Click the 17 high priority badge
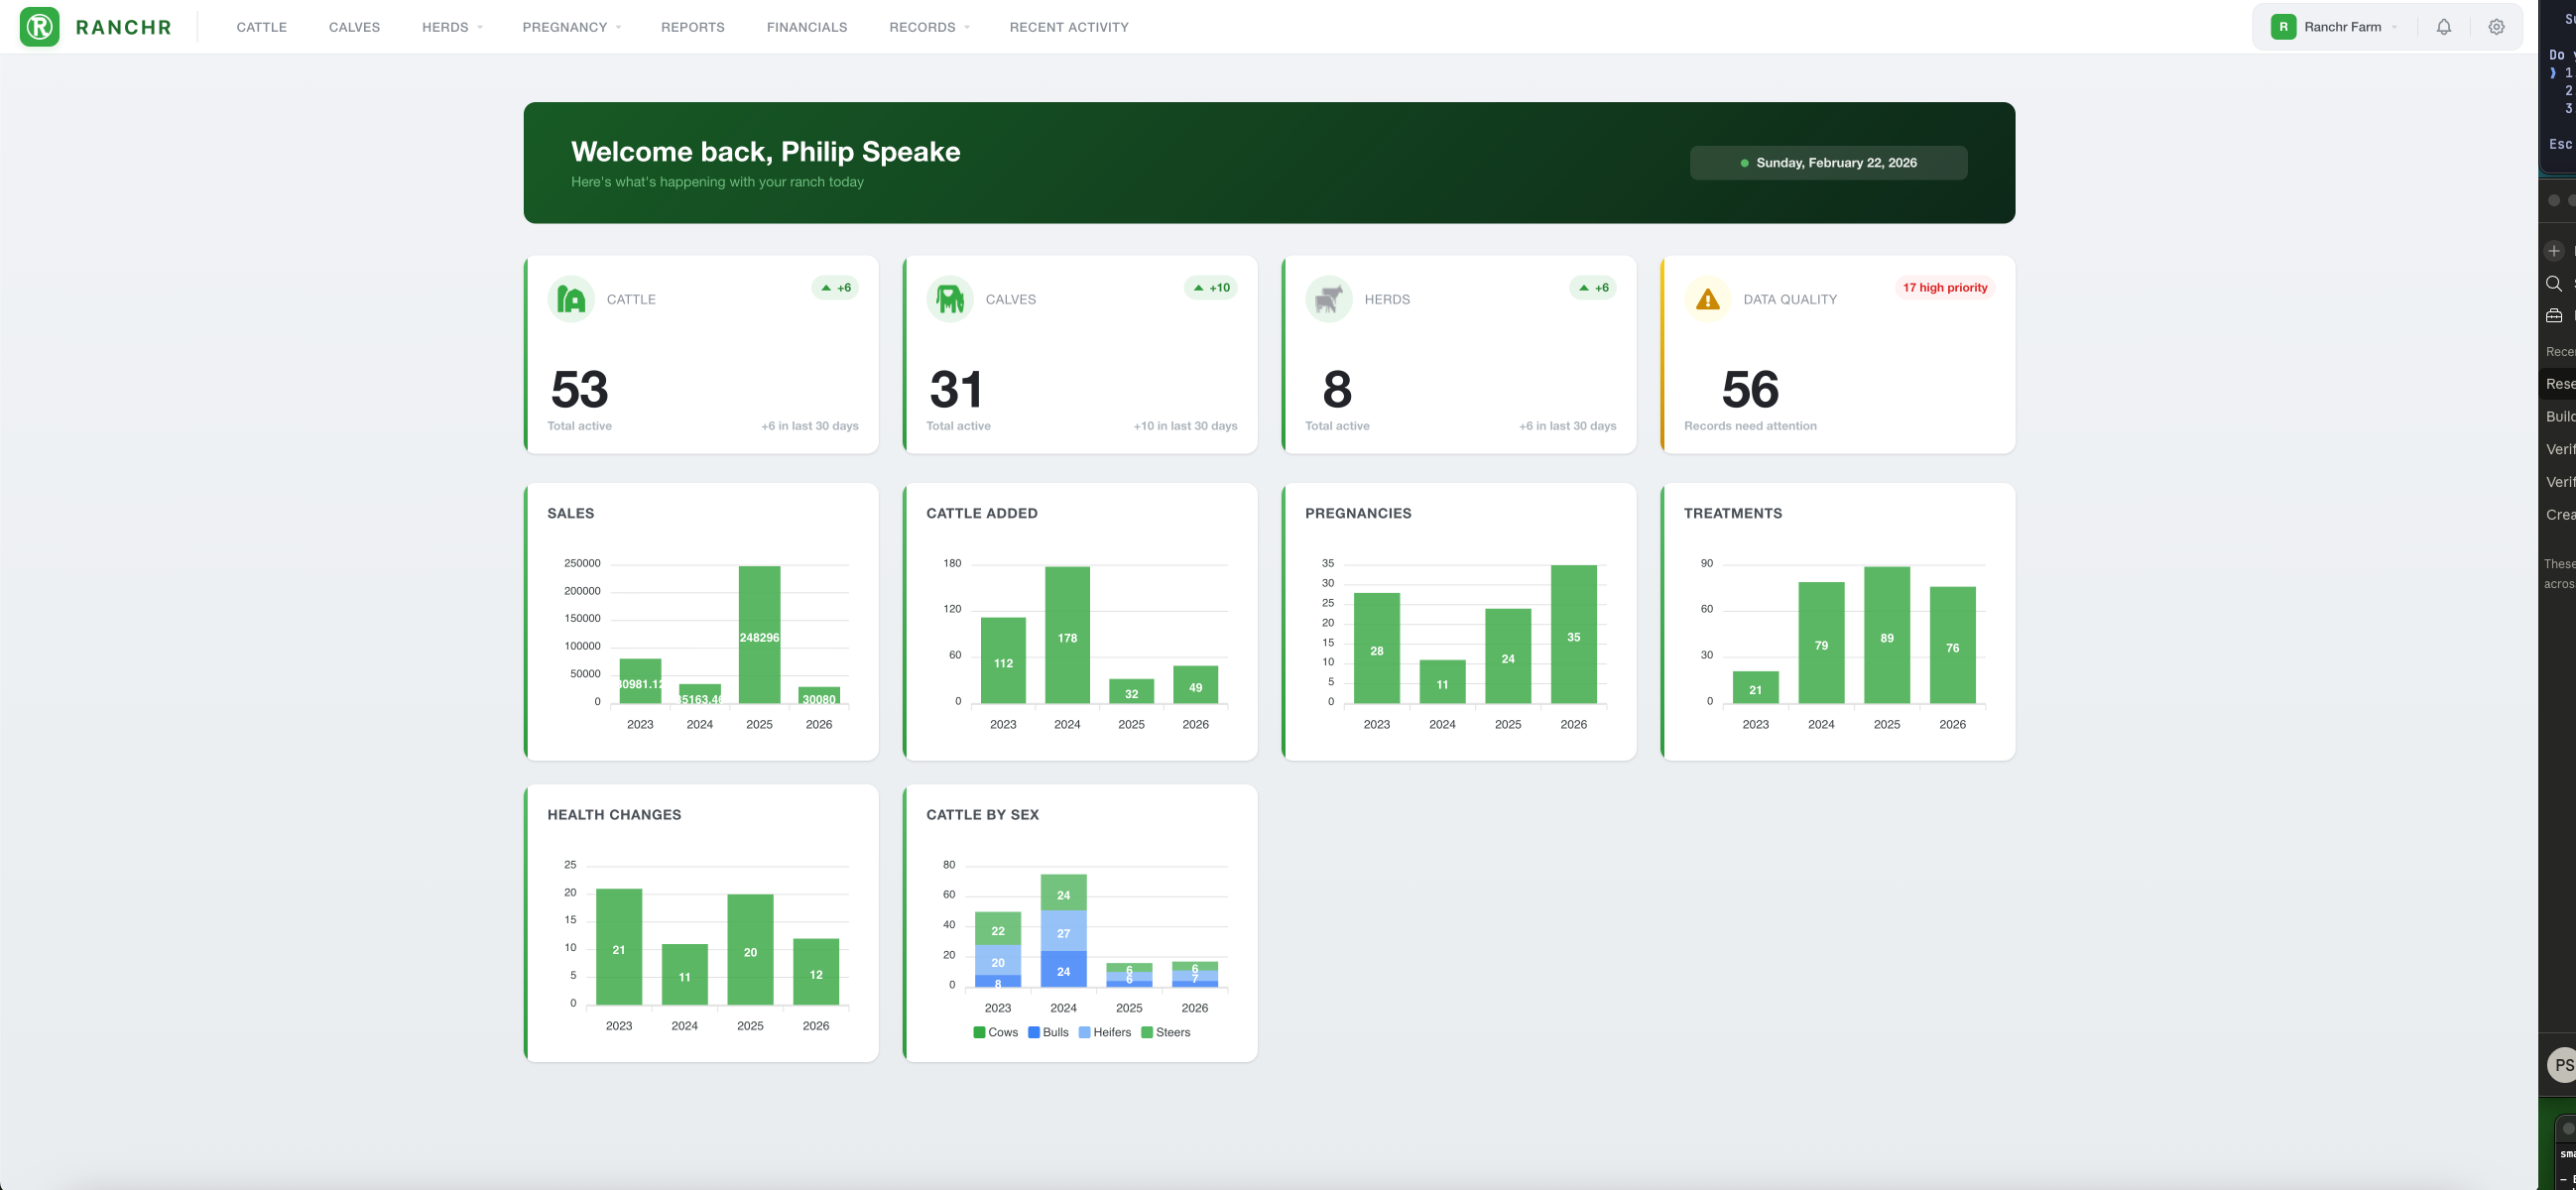 coord(1944,288)
